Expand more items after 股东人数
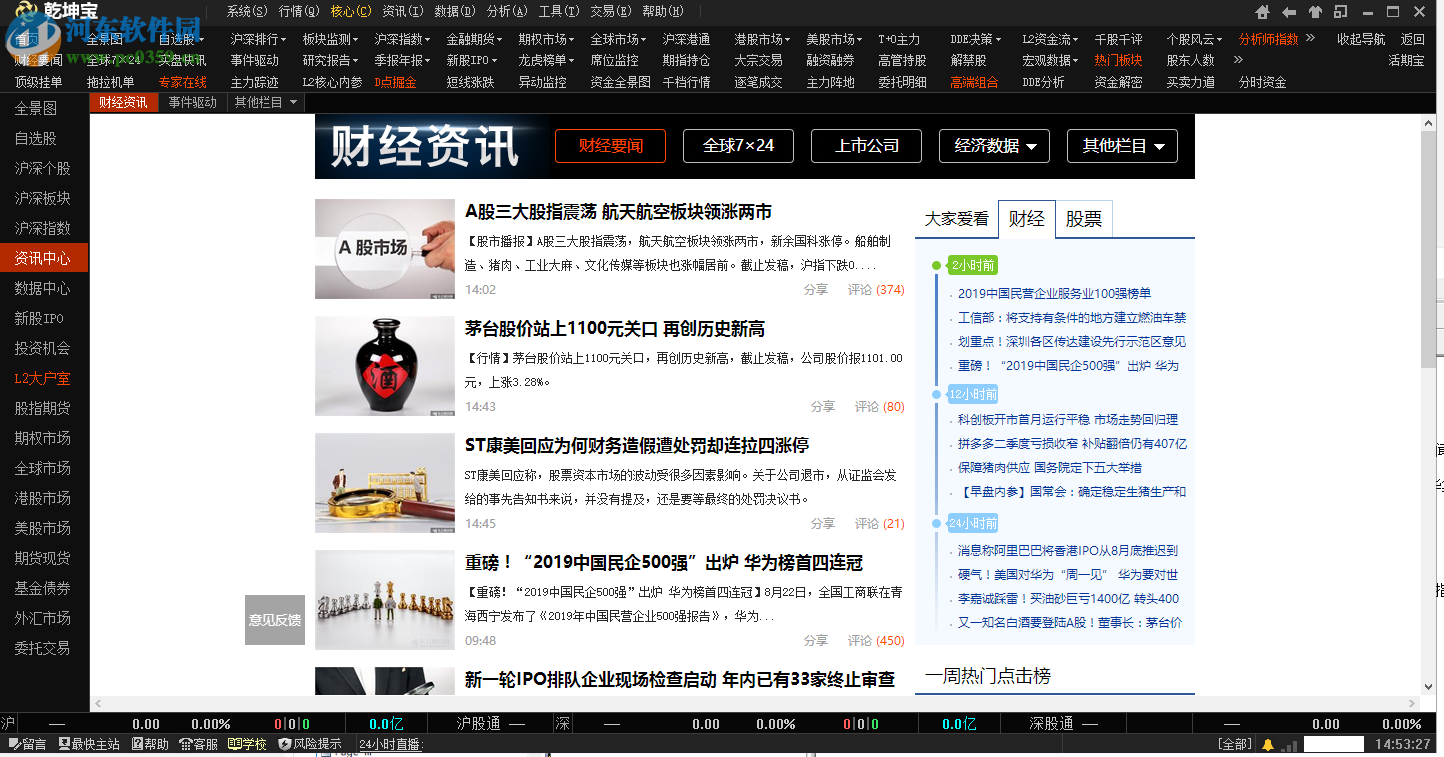 point(1238,60)
